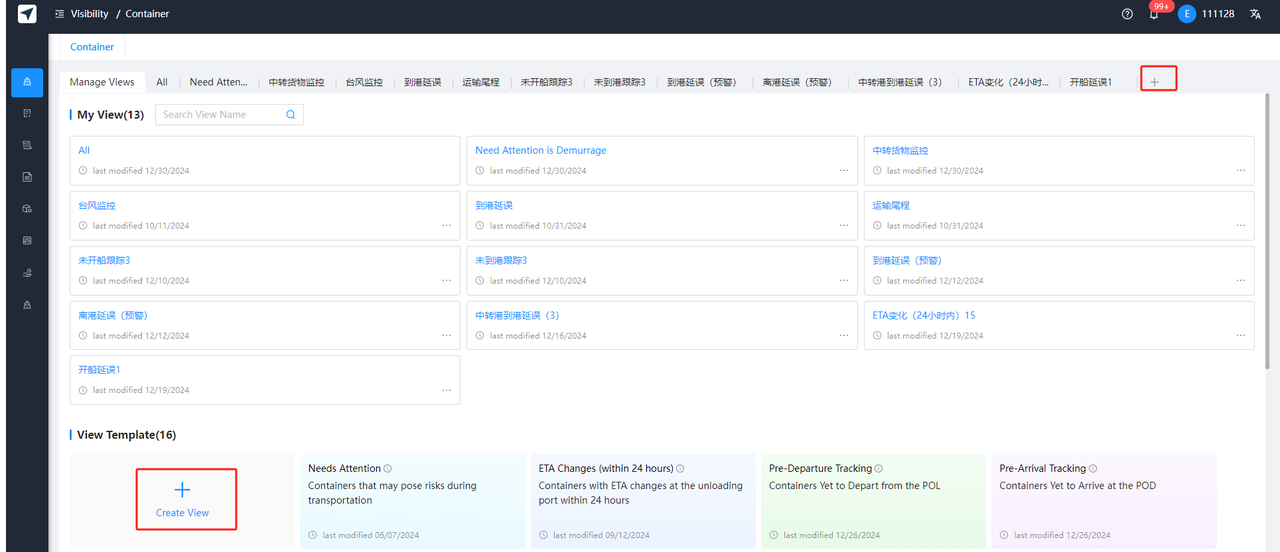Open the 开船延误1 tab
This screenshot has height=552, width=1280.
[1091, 82]
